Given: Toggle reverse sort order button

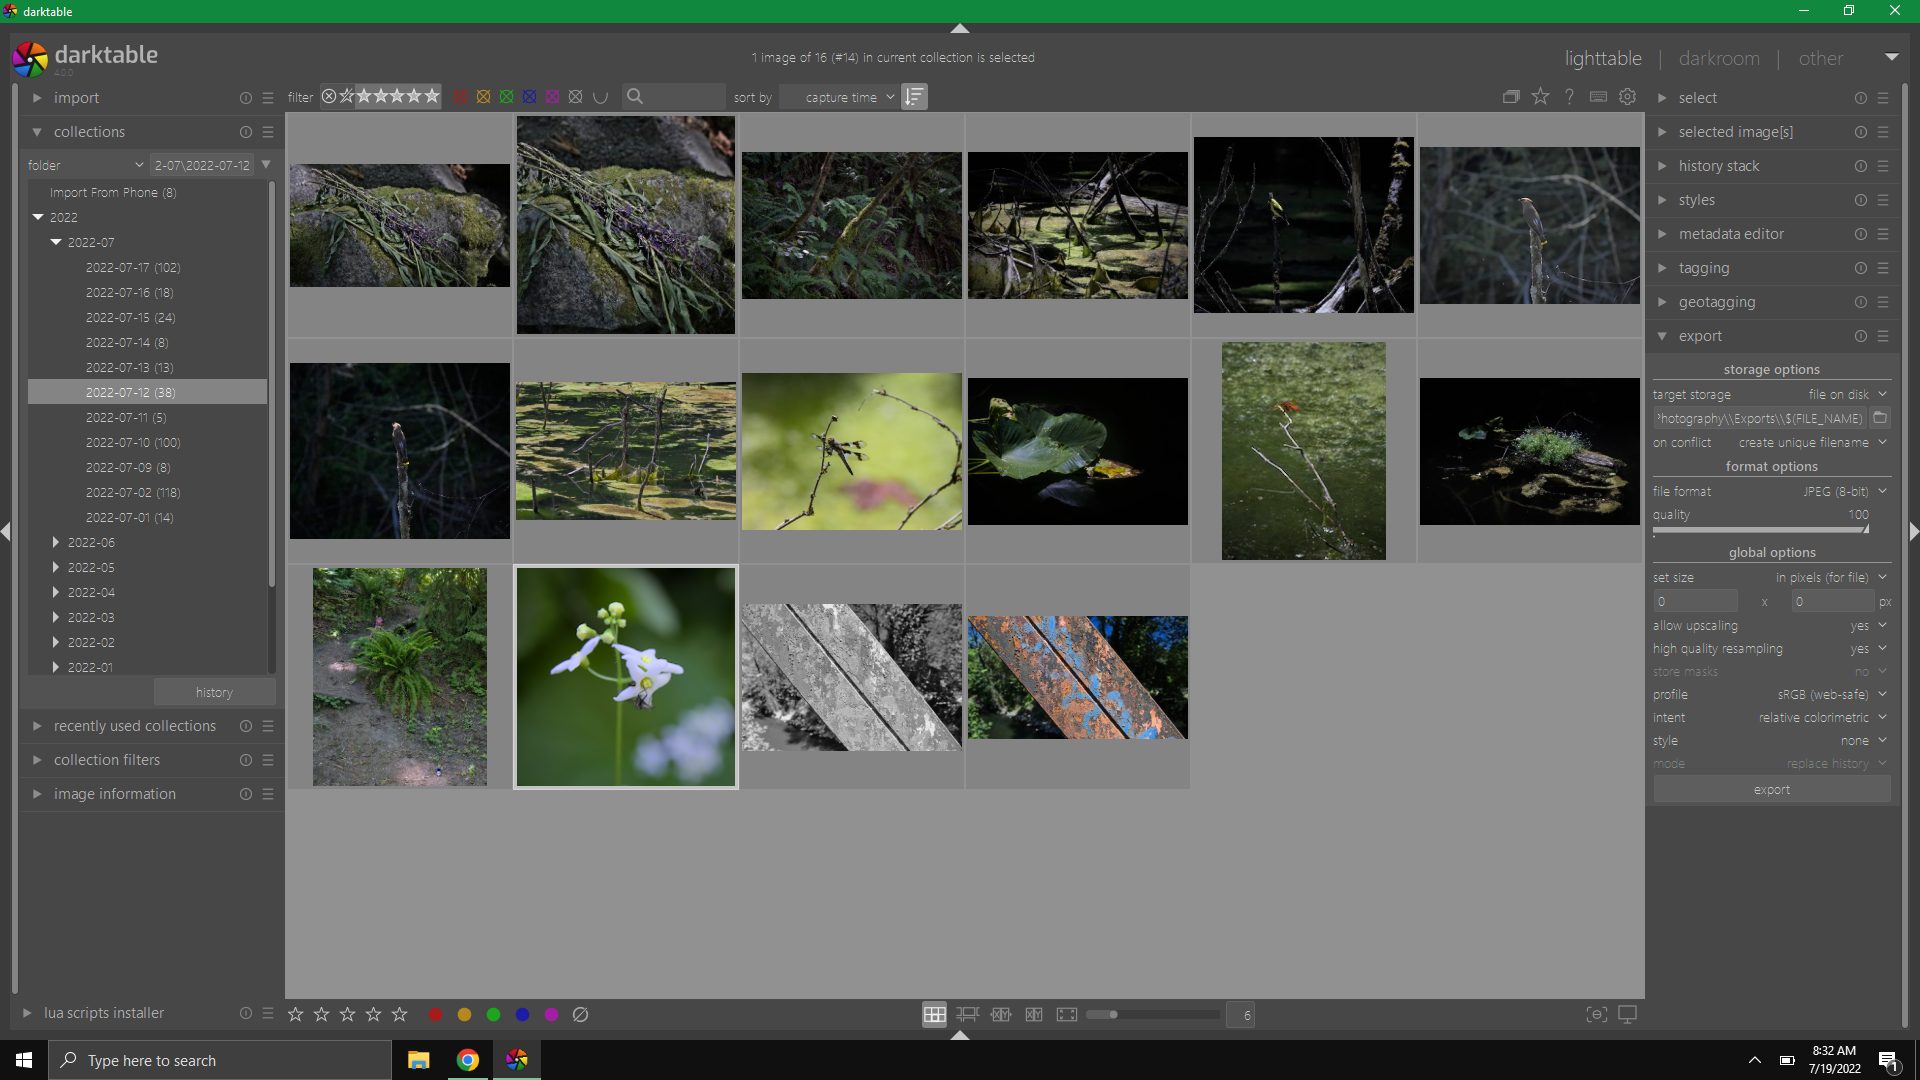Looking at the screenshot, I should [914, 97].
